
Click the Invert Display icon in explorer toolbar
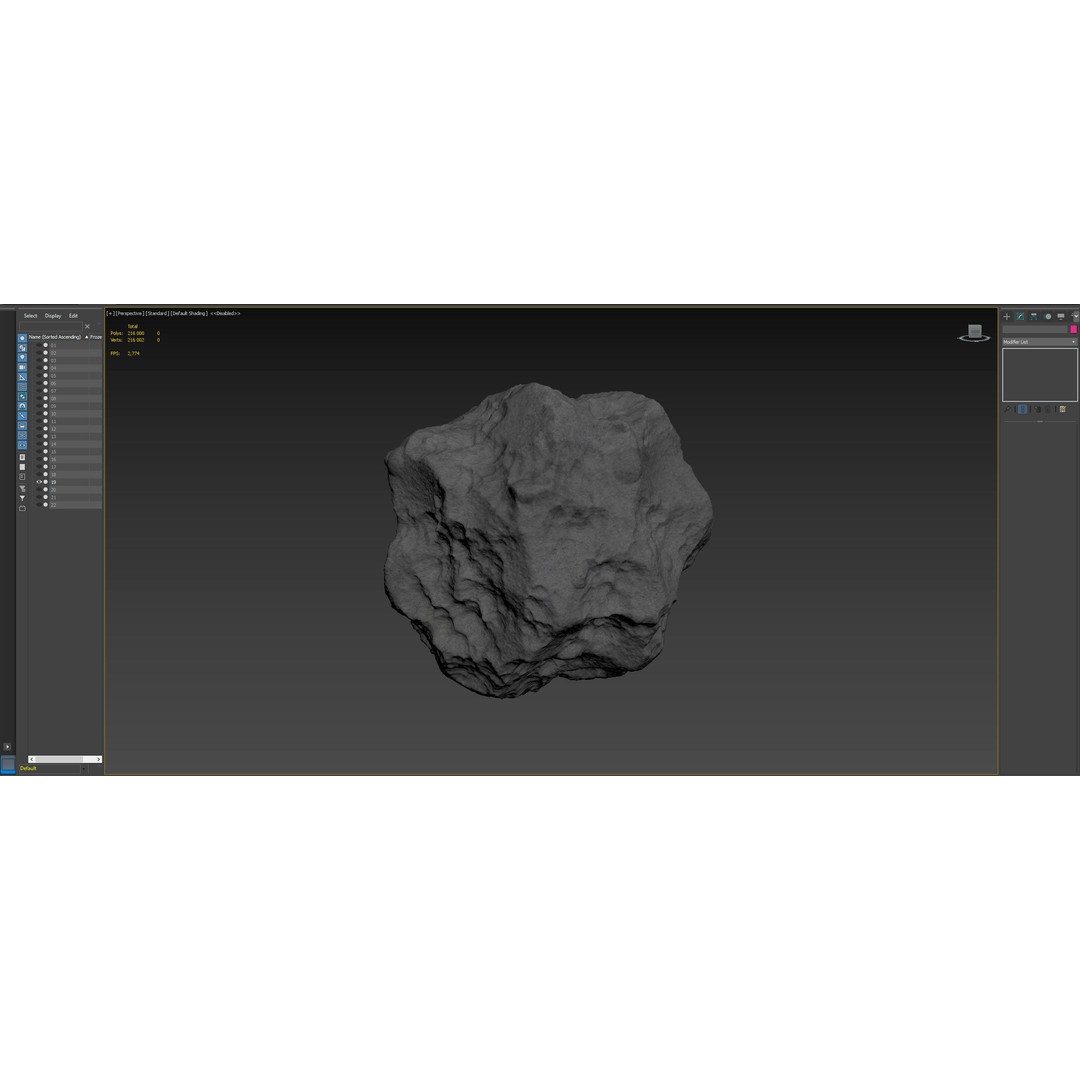click(22, 477)
